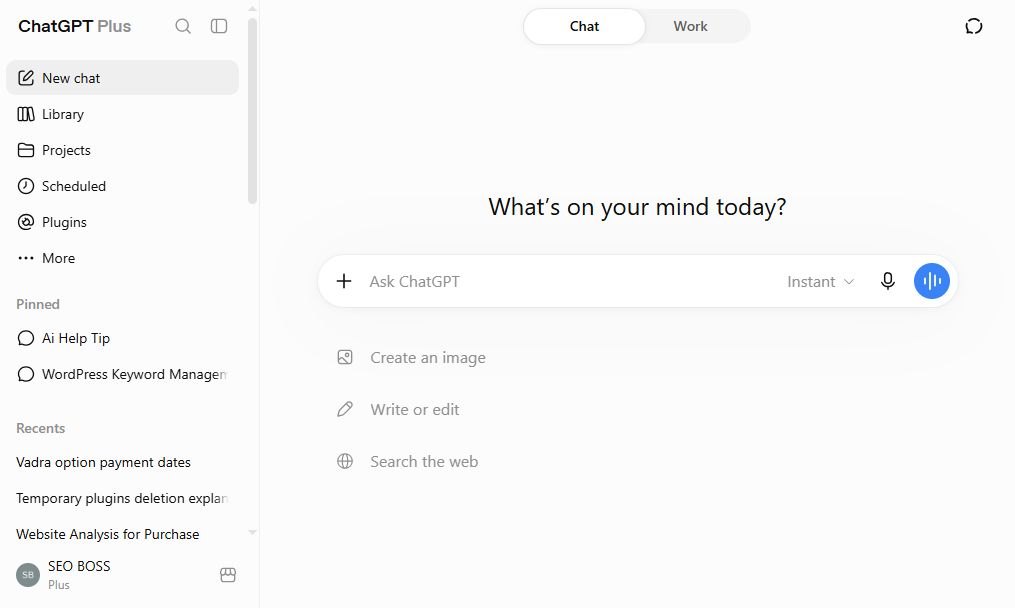Screen dimensions: 1015x608
Task: Start dictation with the microphone icon
Action: coord(888,281)
